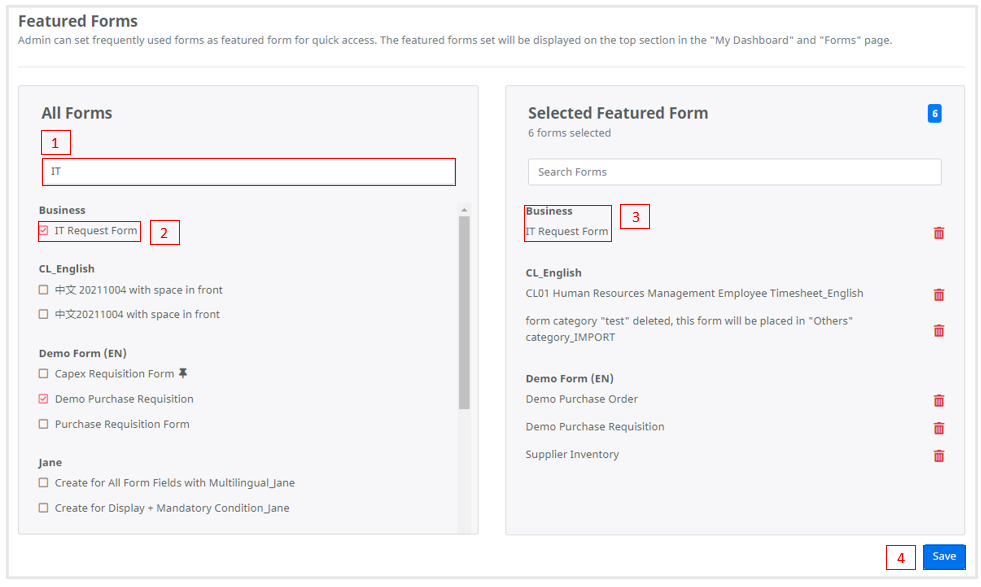Screen dimensions: 981x587
Task: Click the CL_English heading in All Forms
Action: pyautogui.click(x=66, y=269)
